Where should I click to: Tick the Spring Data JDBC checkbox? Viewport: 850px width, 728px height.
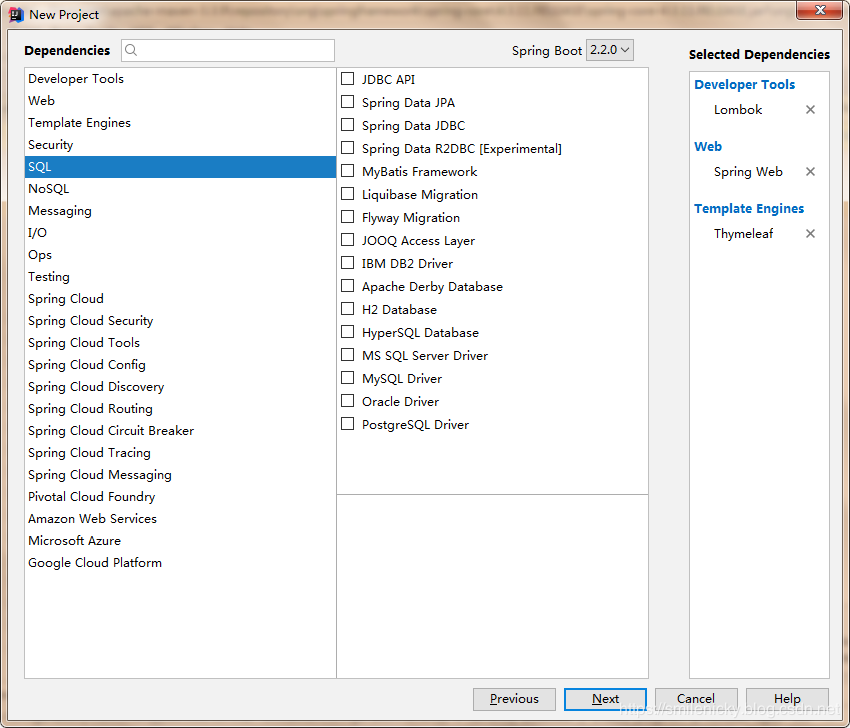[347, 125]
